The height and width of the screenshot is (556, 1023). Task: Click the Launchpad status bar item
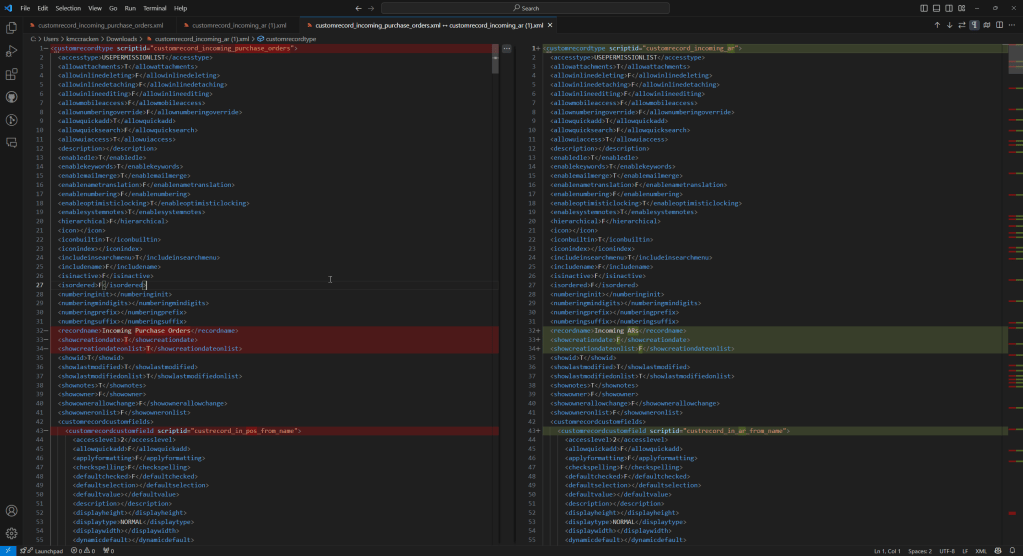[45, 550]
